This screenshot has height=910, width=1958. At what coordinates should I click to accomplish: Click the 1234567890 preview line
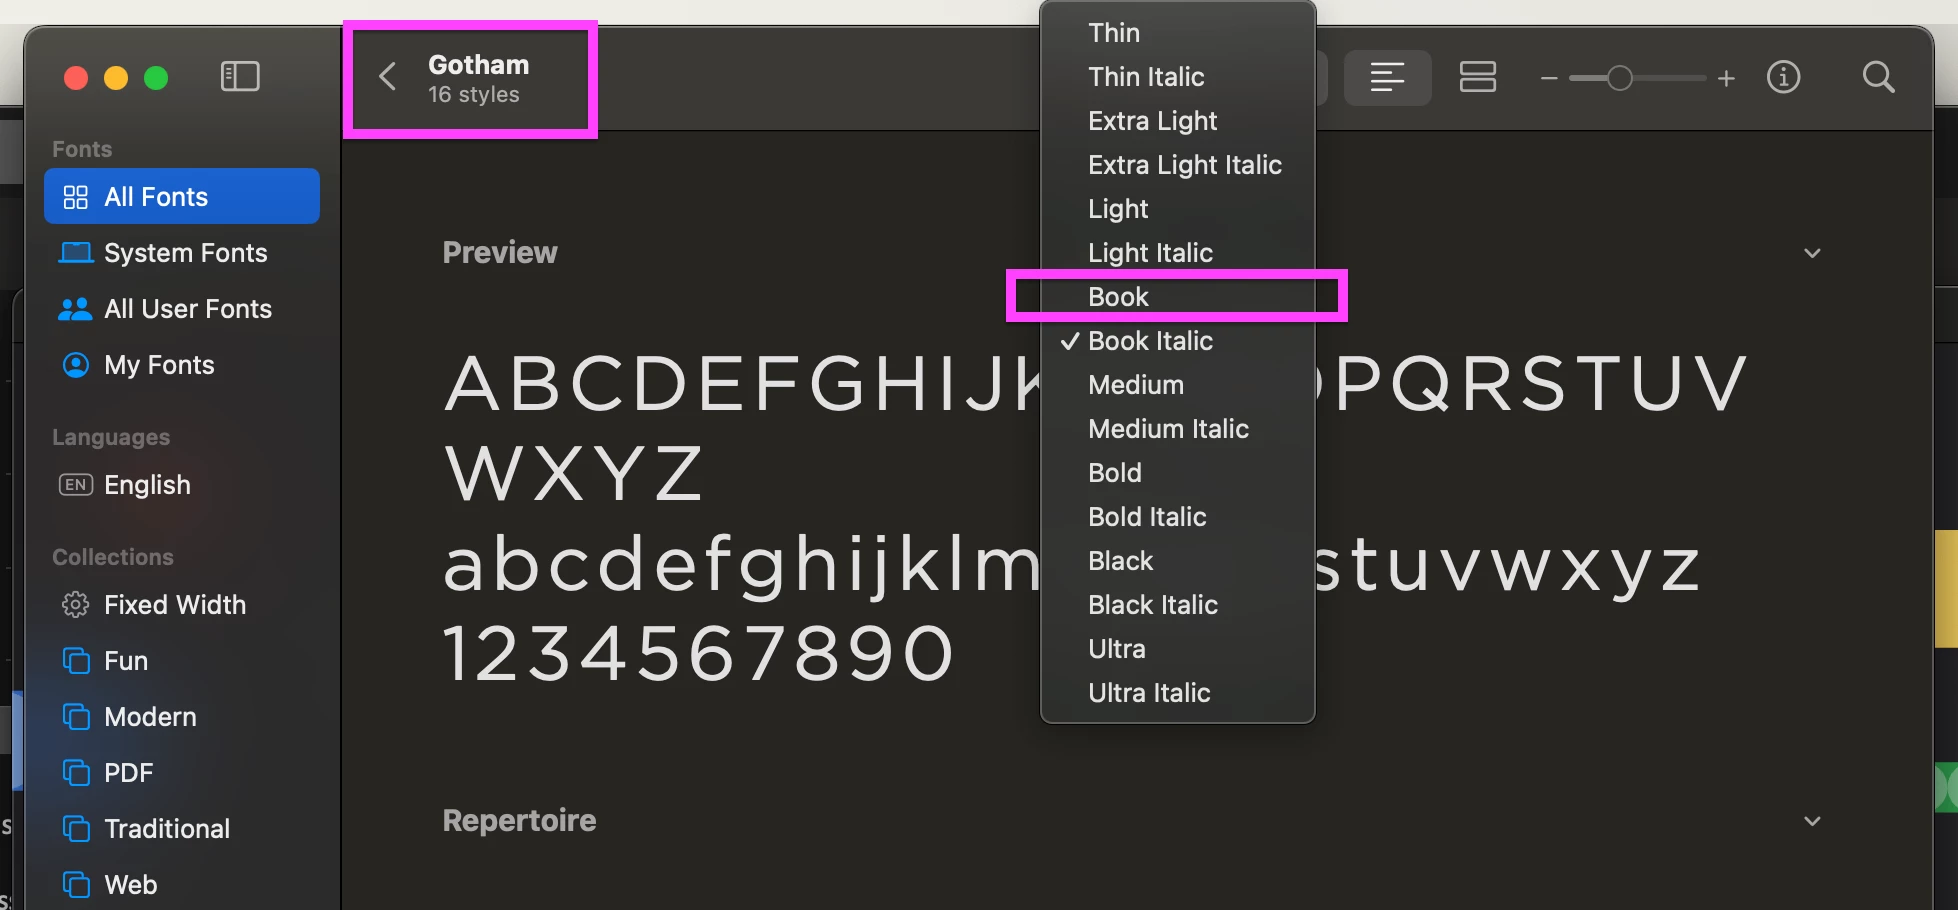pyautogui.click(x=698, y=654)
